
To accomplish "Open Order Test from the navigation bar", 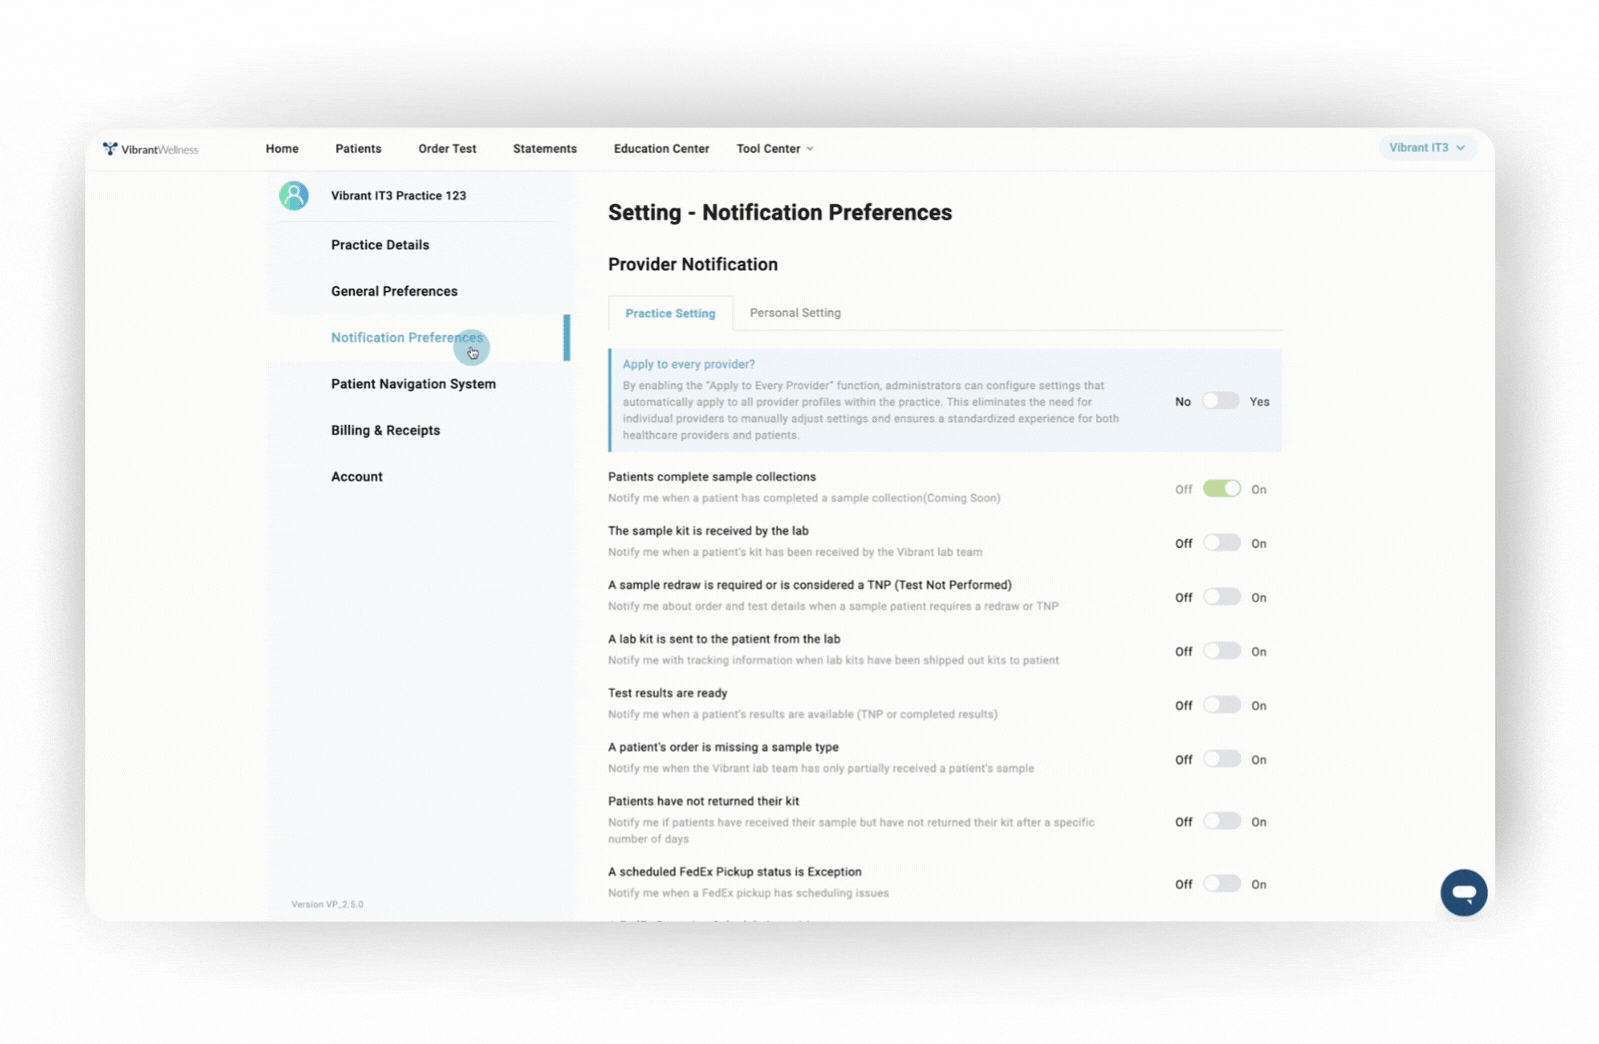I will (447, 149).
